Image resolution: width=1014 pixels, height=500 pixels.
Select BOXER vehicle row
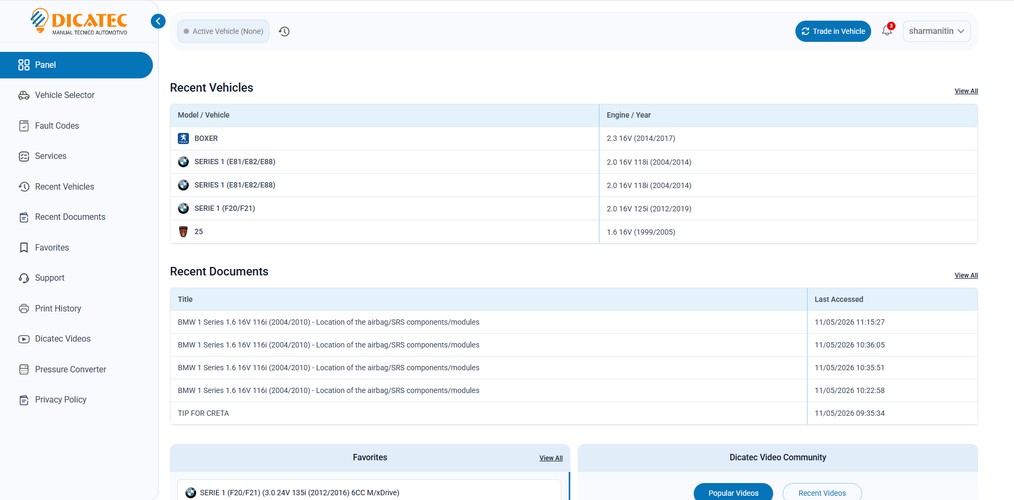574,138
